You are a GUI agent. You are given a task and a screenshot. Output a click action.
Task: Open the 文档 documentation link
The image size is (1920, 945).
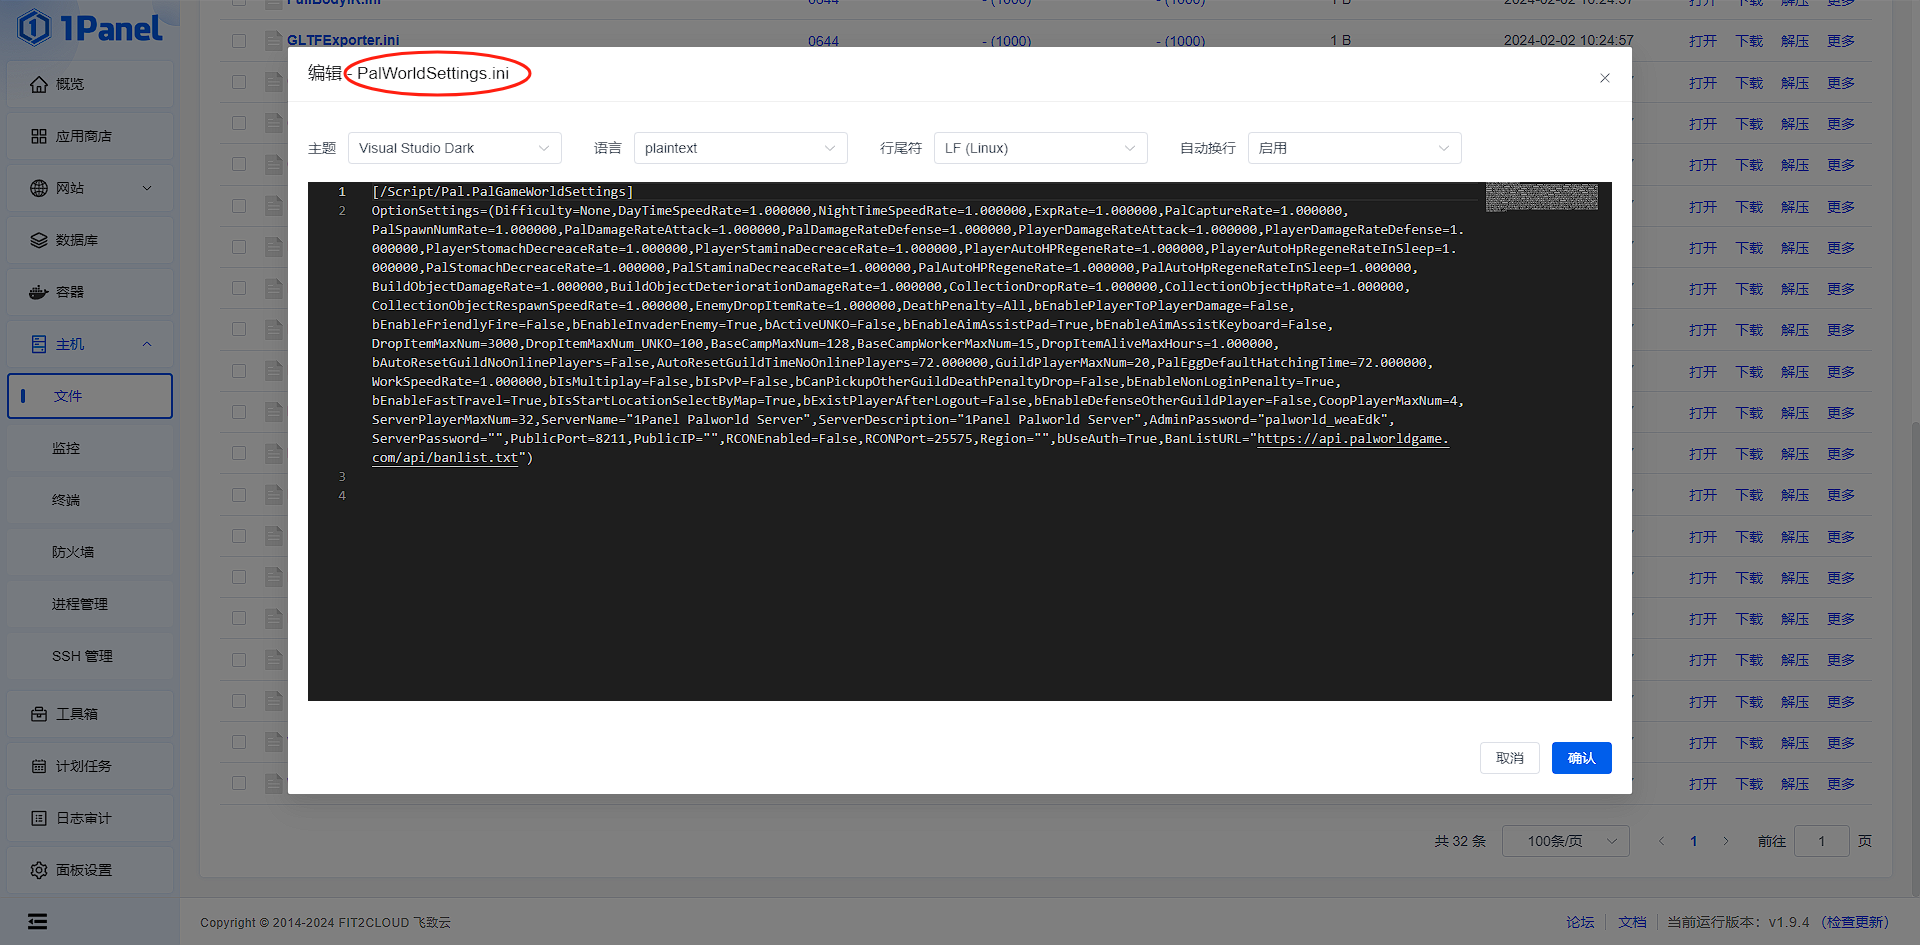pos(1633,922)
